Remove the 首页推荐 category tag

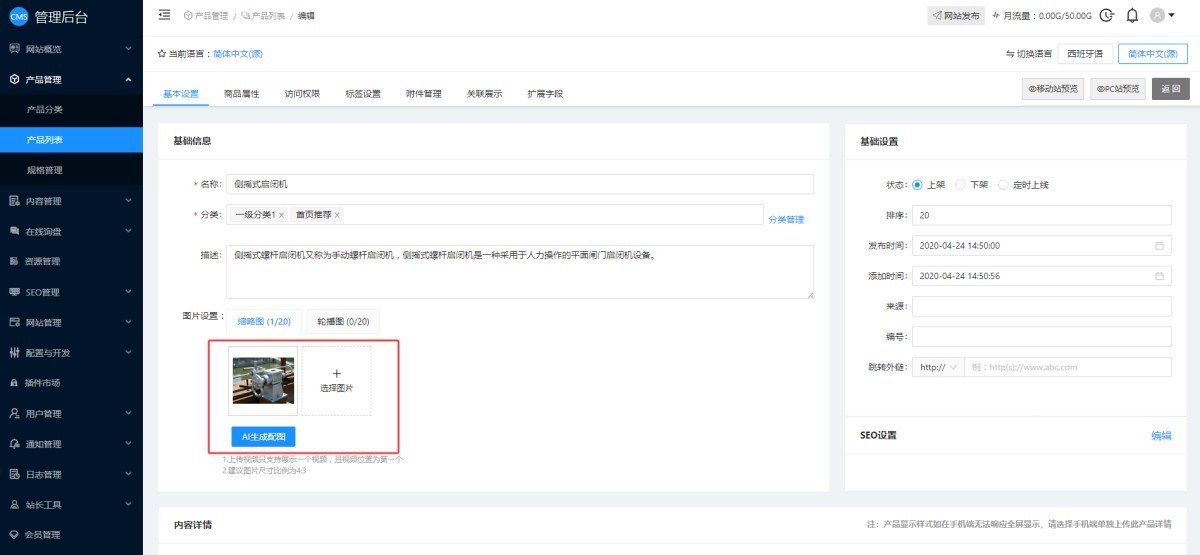click(x=337, y=215)
